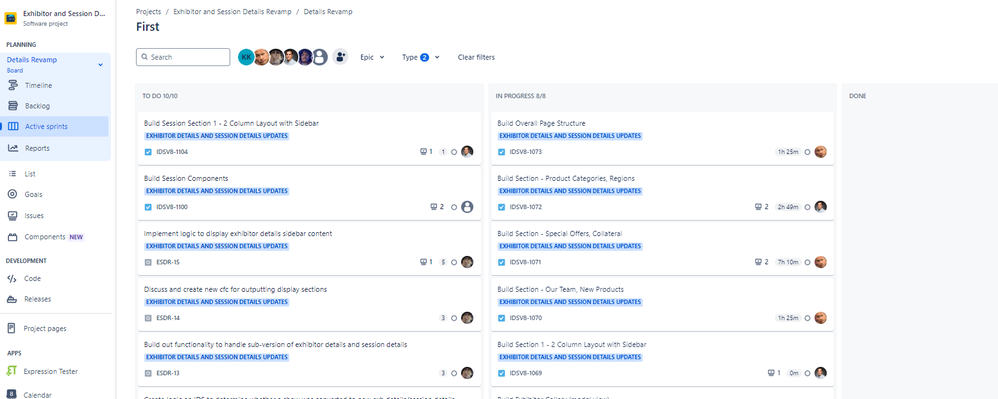Click time badge 1h 25m on IDSV8-1073
998x399 pixels.
(x=788, y=152)
